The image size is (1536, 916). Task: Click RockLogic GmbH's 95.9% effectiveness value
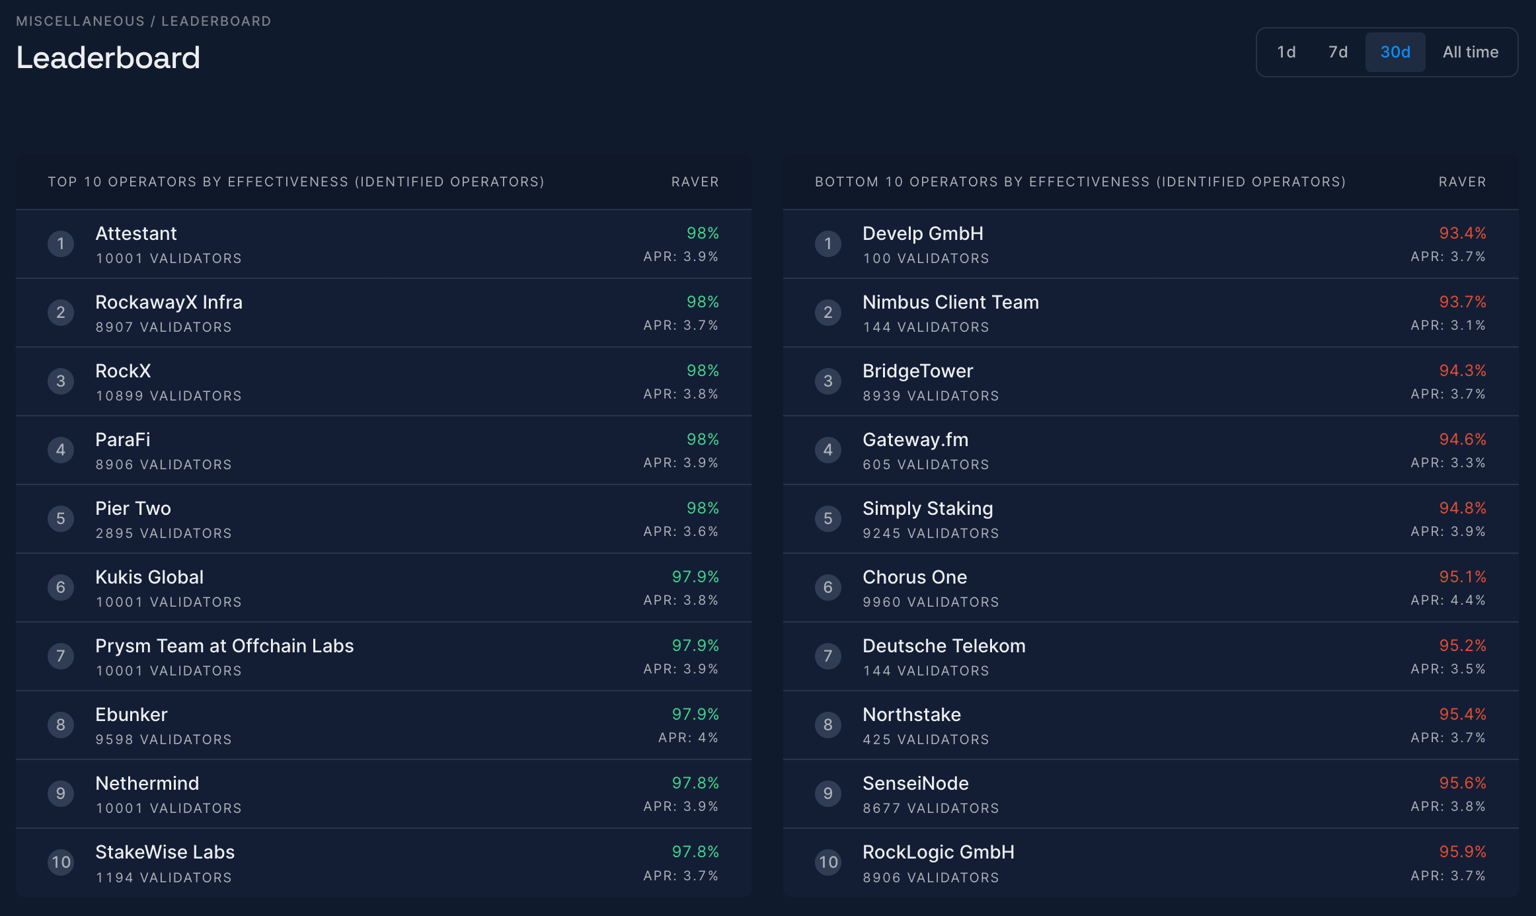[x=1462, y=852]
